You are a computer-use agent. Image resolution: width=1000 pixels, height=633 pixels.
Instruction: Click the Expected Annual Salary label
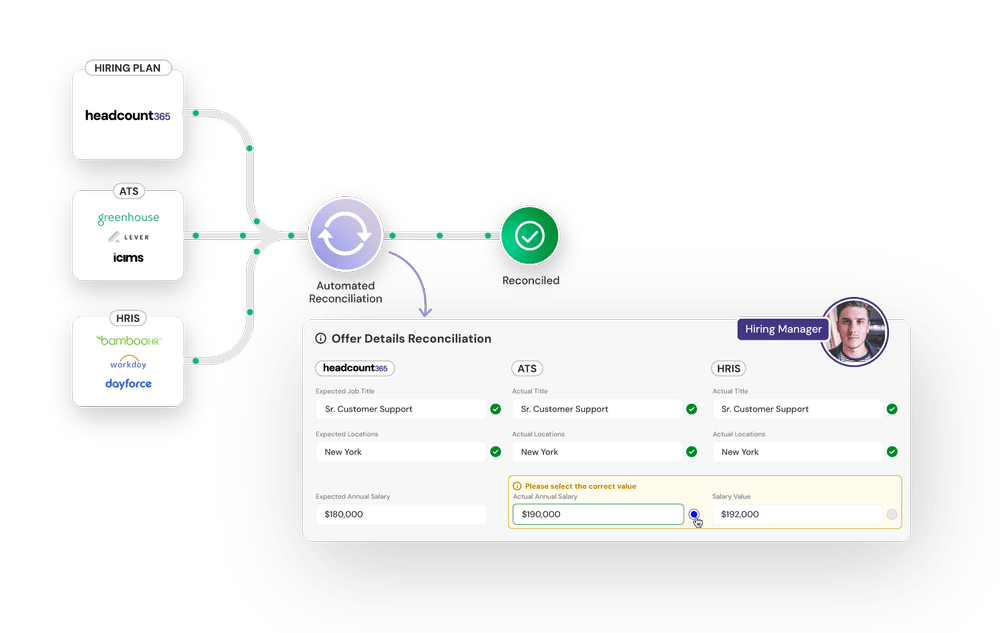(353, 497)
